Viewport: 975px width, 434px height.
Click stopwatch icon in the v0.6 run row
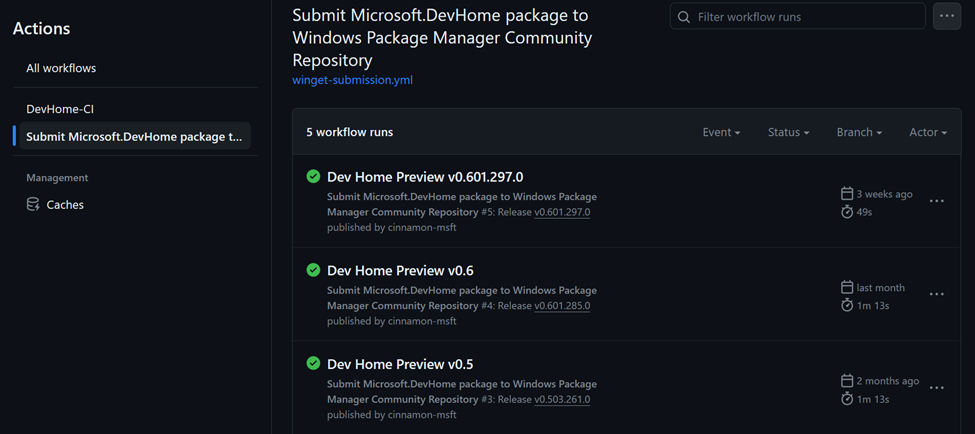846,305
